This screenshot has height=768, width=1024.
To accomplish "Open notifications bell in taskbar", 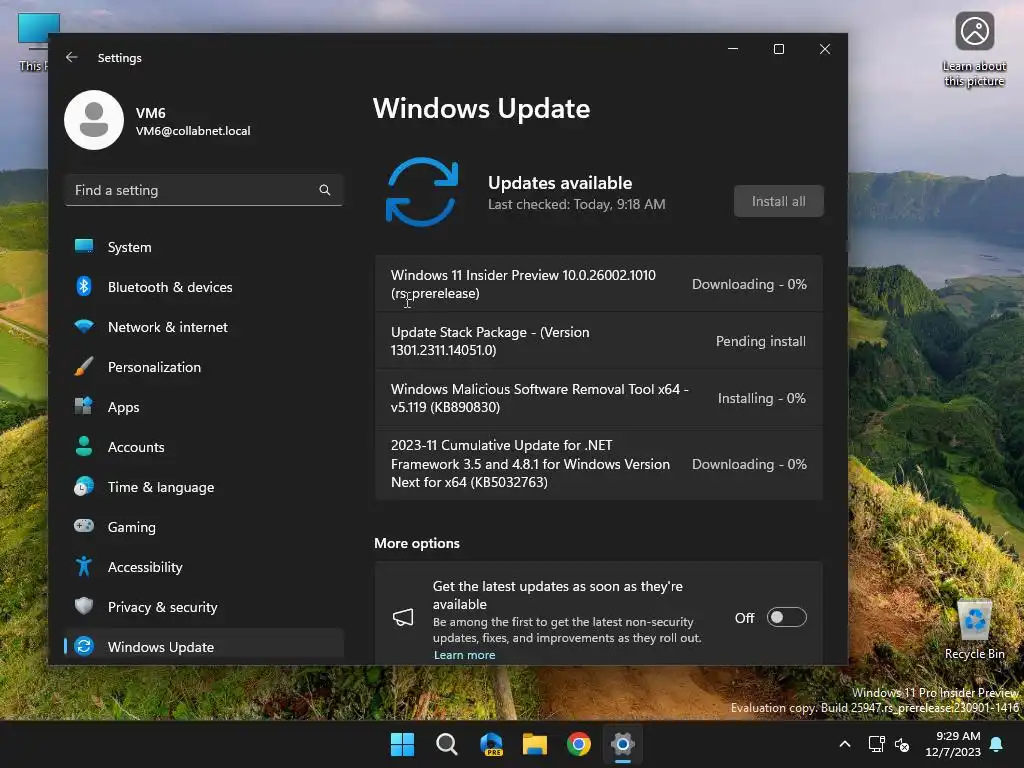I will tap(997, 744).
